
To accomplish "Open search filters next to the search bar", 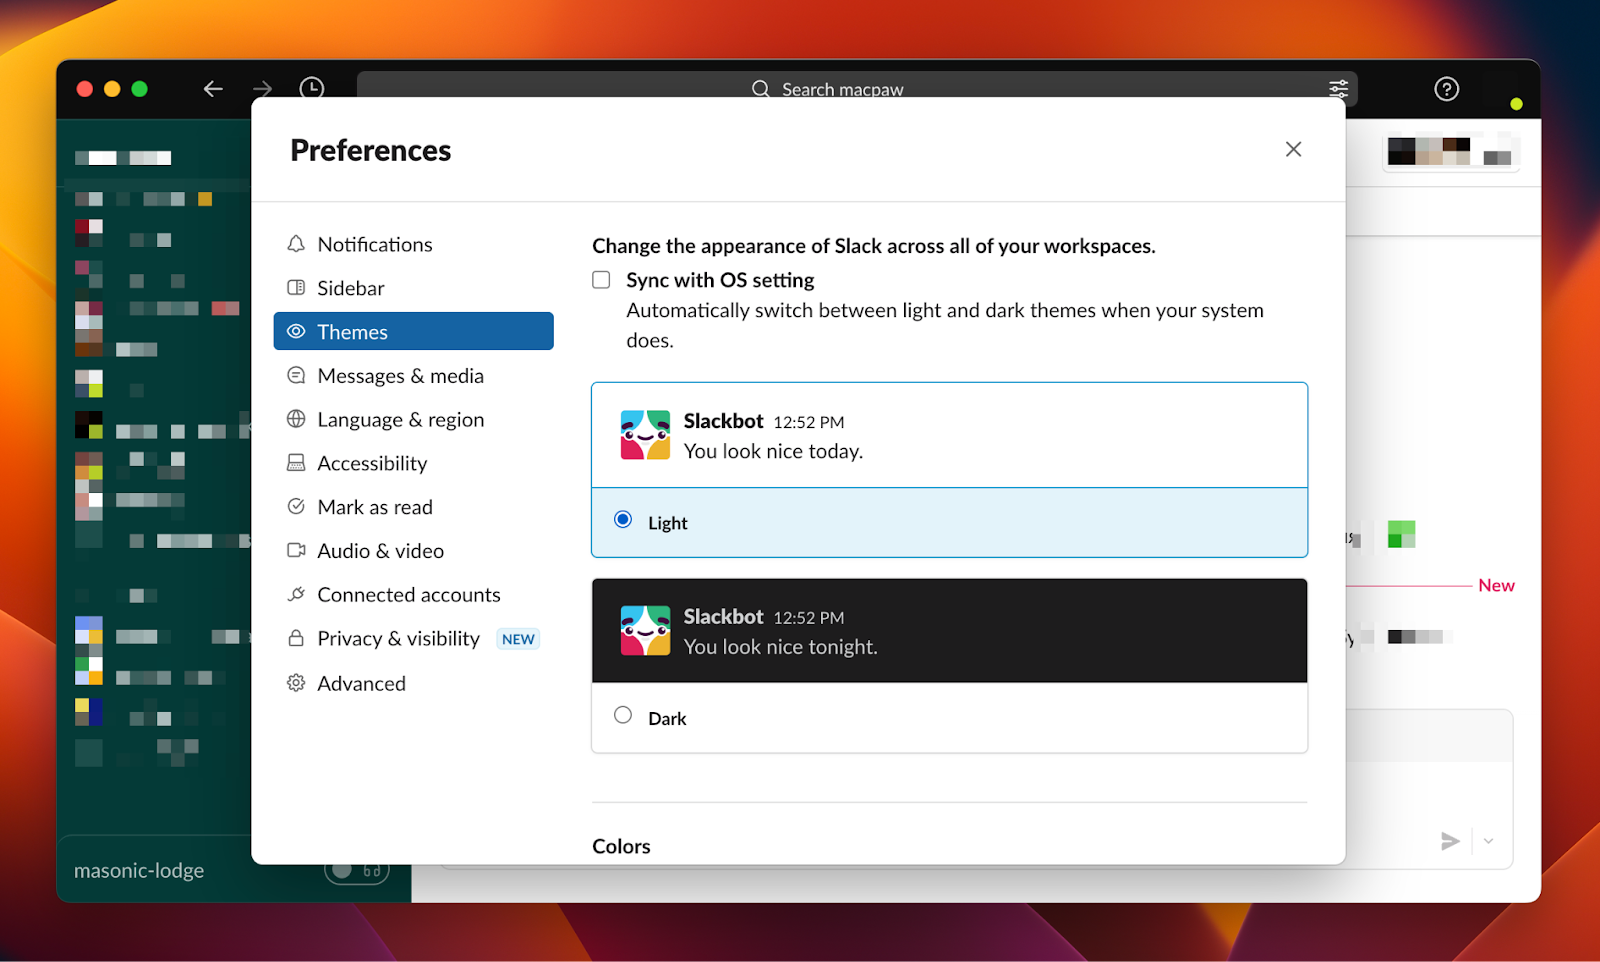I will (x=1338, y=89).
